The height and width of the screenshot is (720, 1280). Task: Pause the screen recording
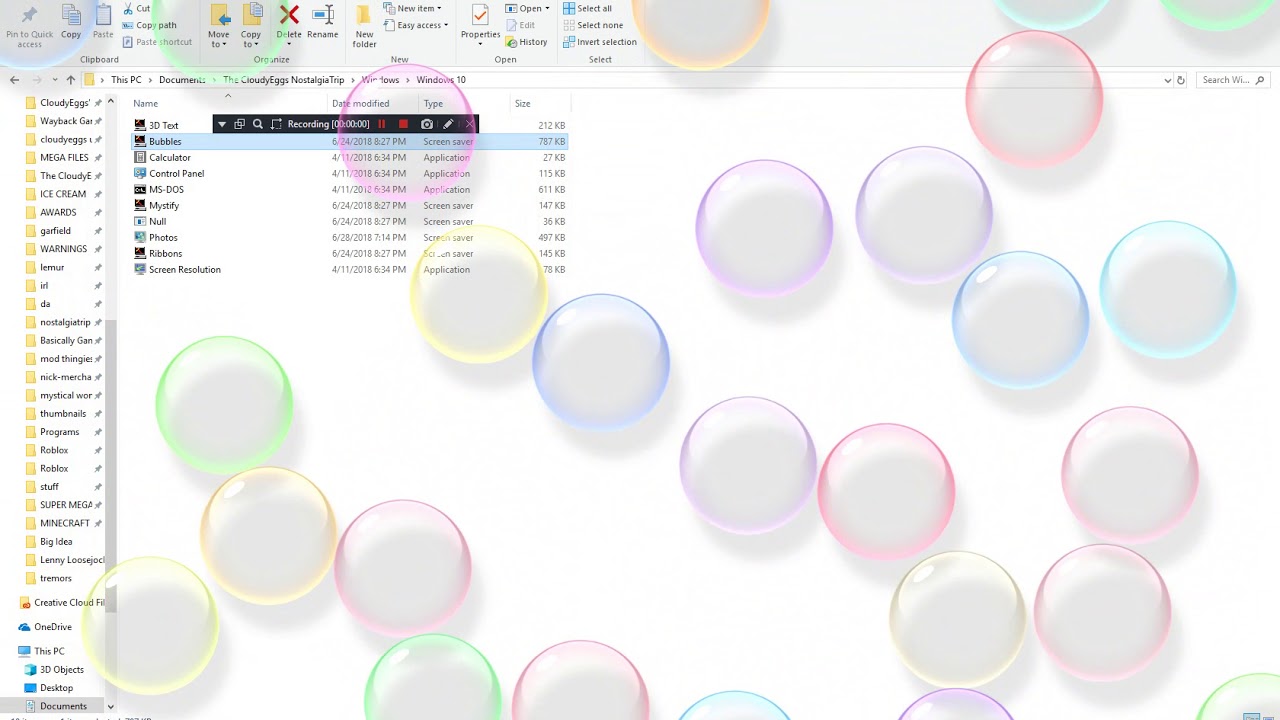click(x=381, y=124)
